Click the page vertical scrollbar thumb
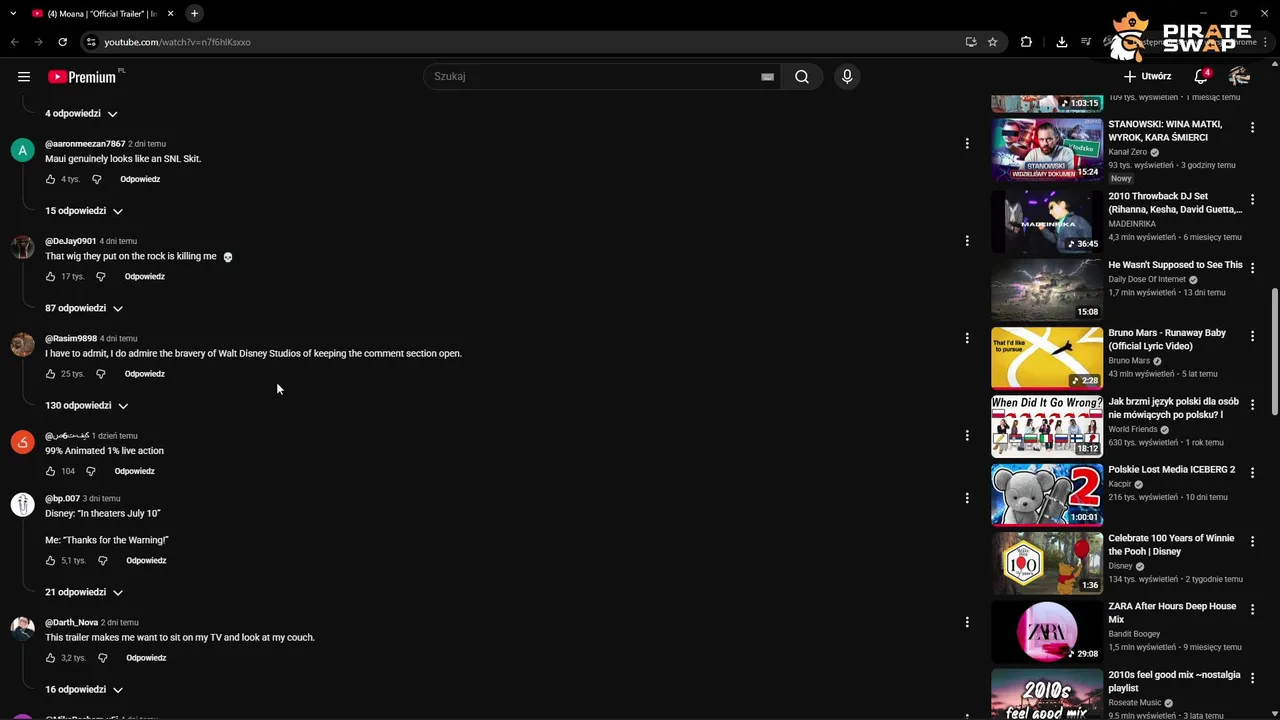Screen dimensions: 1280x720 [x=1274, y=352]
